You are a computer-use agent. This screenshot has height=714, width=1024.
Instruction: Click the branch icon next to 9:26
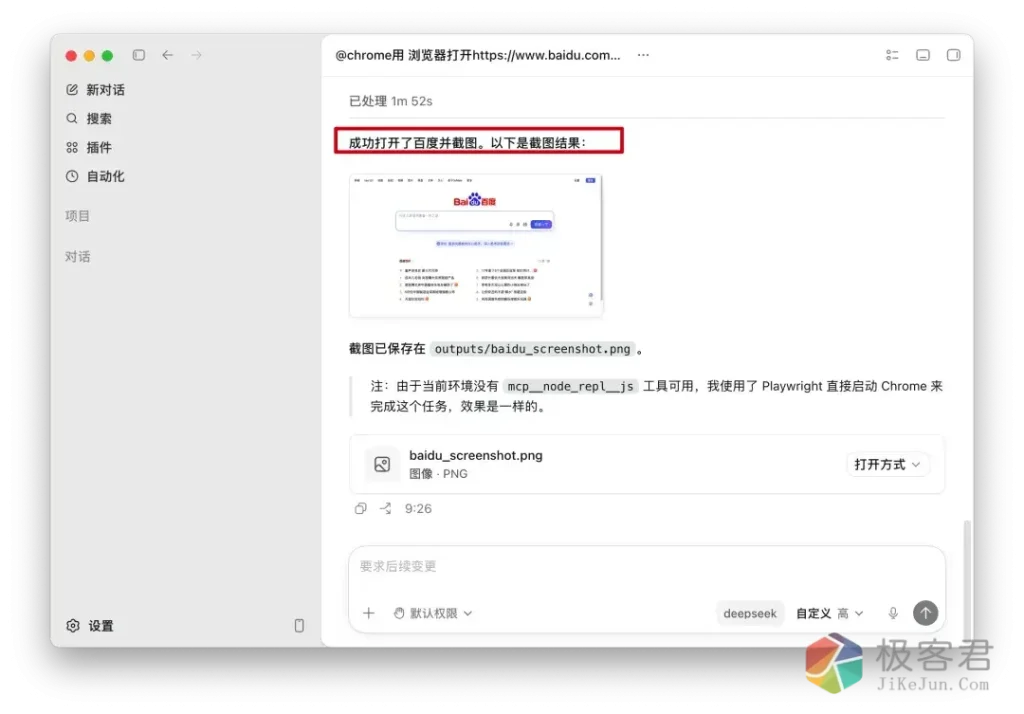click(386, 508)
